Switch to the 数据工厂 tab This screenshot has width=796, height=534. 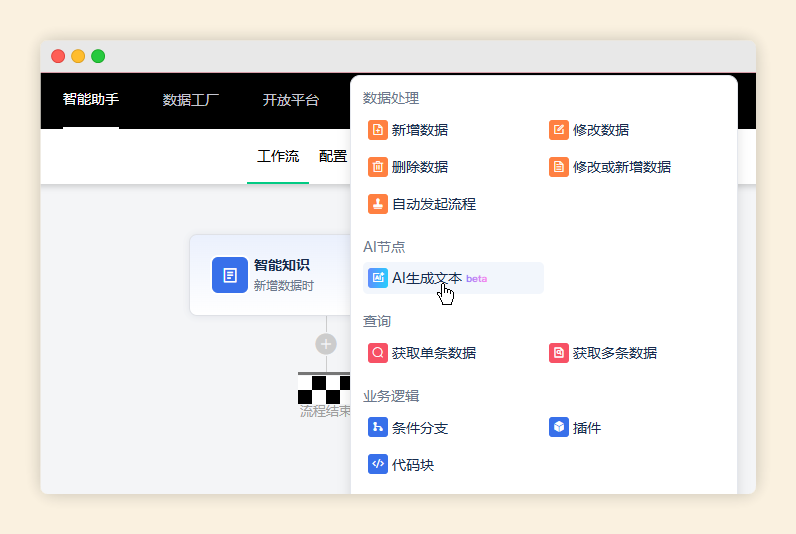(x=191, y=100)
